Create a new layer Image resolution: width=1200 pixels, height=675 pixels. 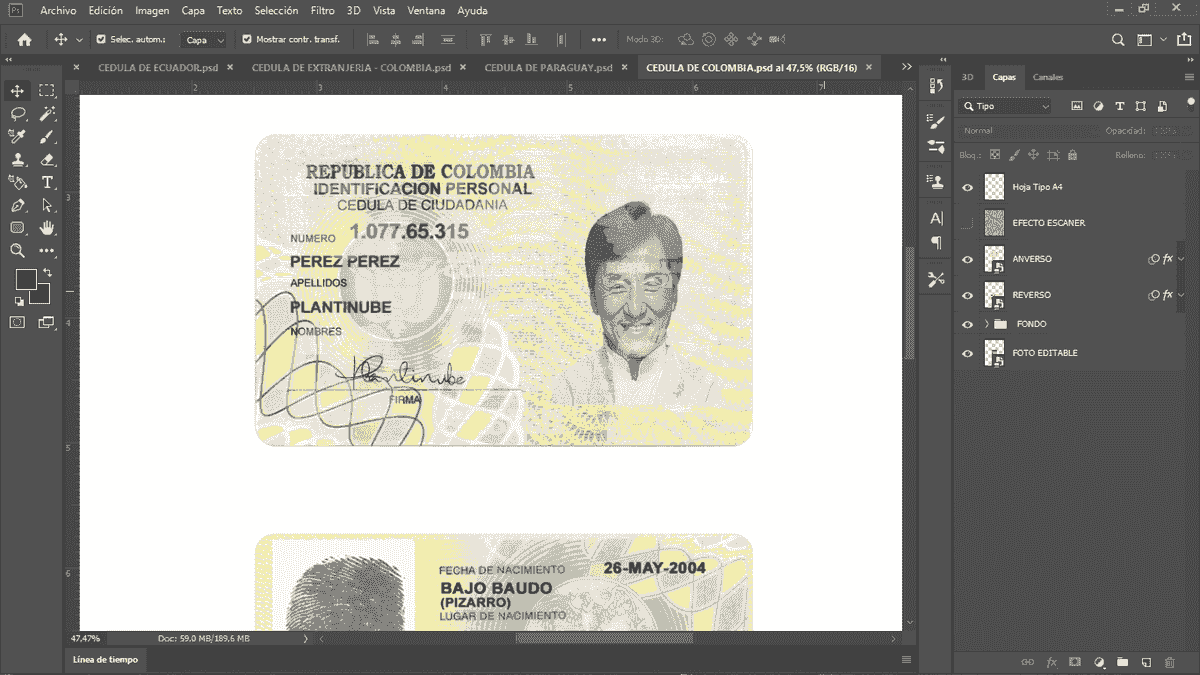(1146, 661)
